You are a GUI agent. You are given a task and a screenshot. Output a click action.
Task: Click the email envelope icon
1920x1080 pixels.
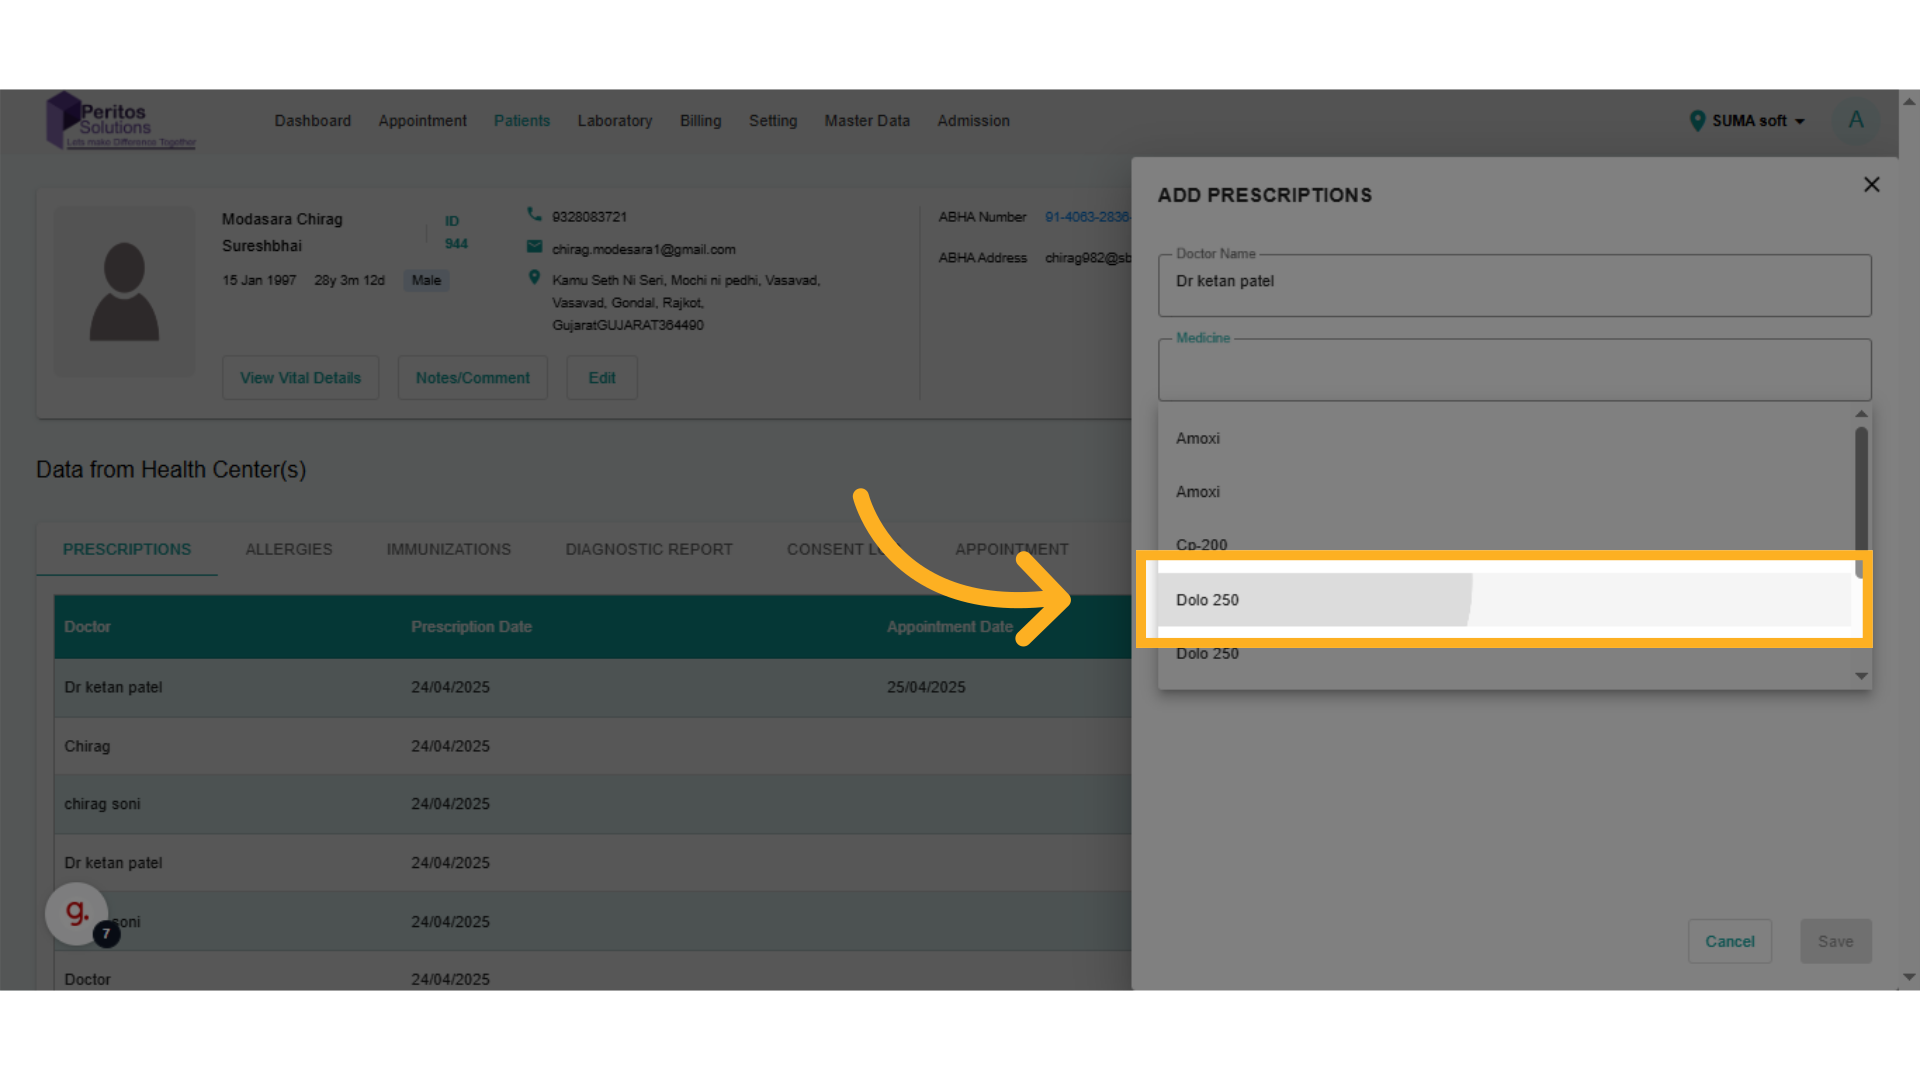534,247
